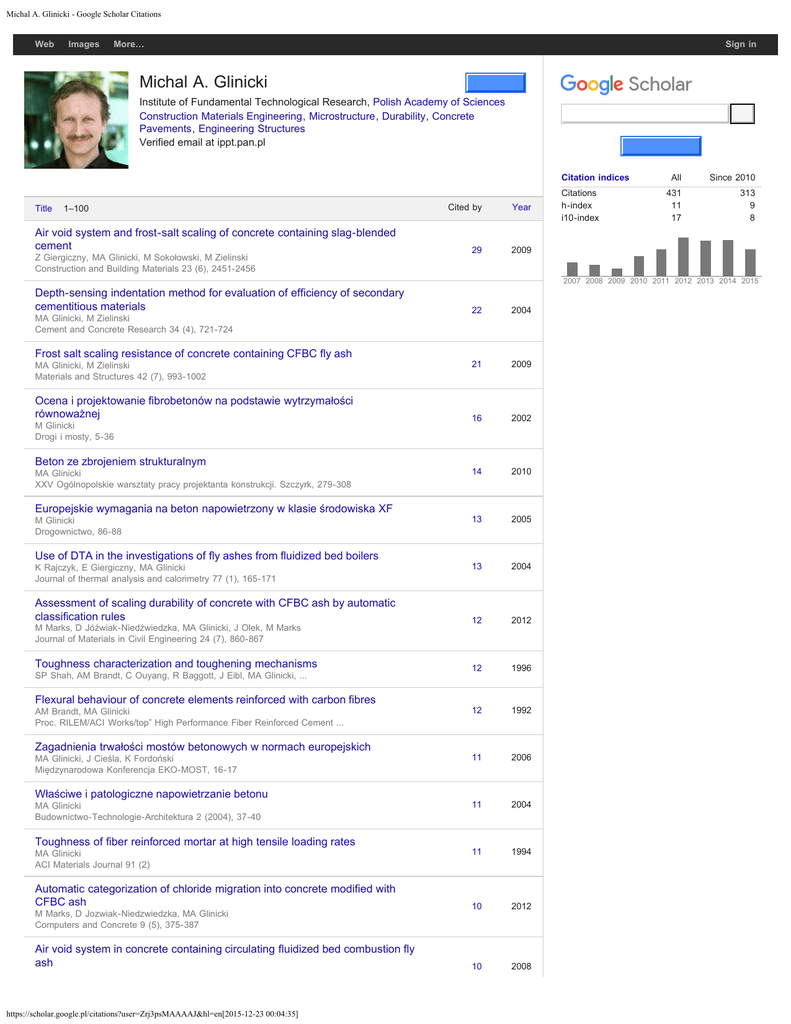This screenshot has height=1024, width=791.
Task: Open the Citation indices link
Action: pyautogui.click(x=595, y=178)
